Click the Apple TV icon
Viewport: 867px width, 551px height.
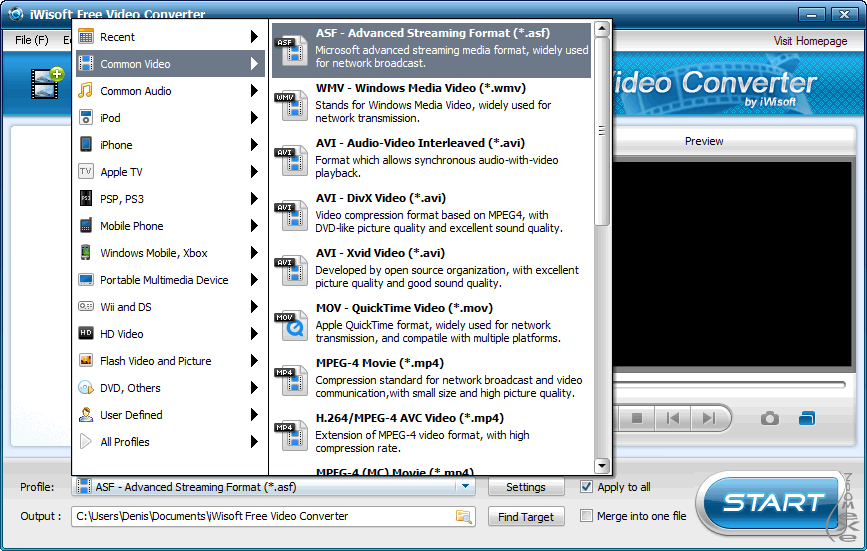(x=86, y=171)
